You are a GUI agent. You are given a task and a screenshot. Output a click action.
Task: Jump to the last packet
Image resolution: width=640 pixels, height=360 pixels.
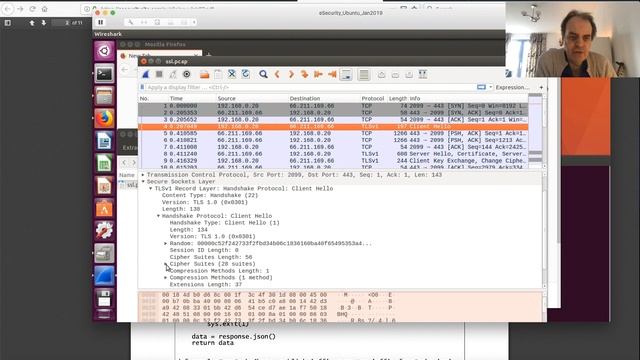point(332,74)
